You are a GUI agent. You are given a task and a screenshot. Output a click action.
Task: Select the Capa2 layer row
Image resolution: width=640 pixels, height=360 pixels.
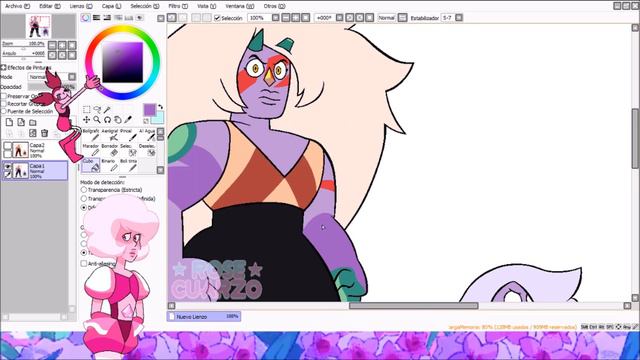coord(35,150)
